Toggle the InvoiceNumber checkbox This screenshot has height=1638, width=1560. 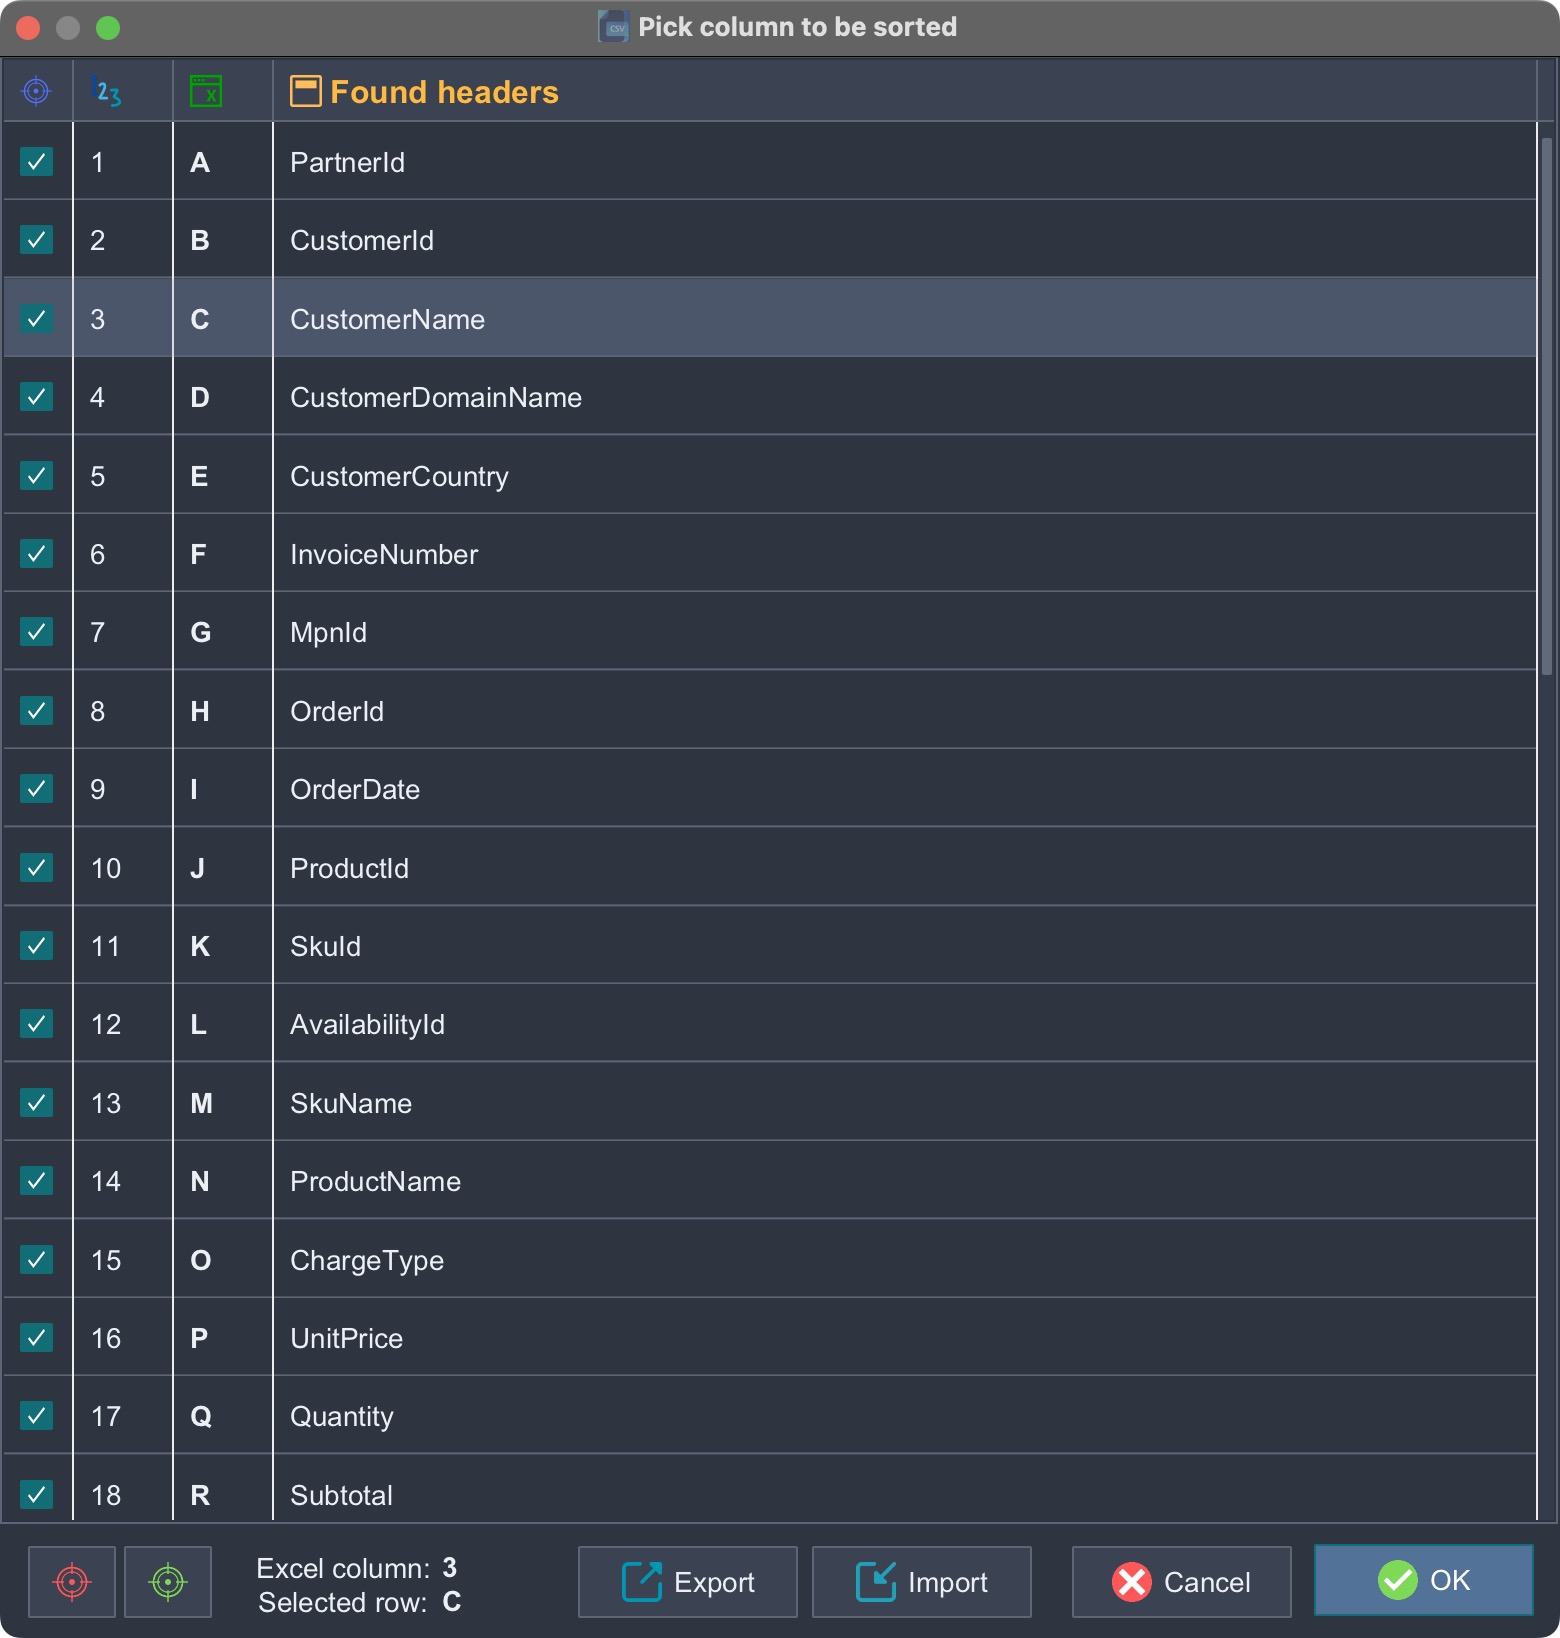pos(36,554)
